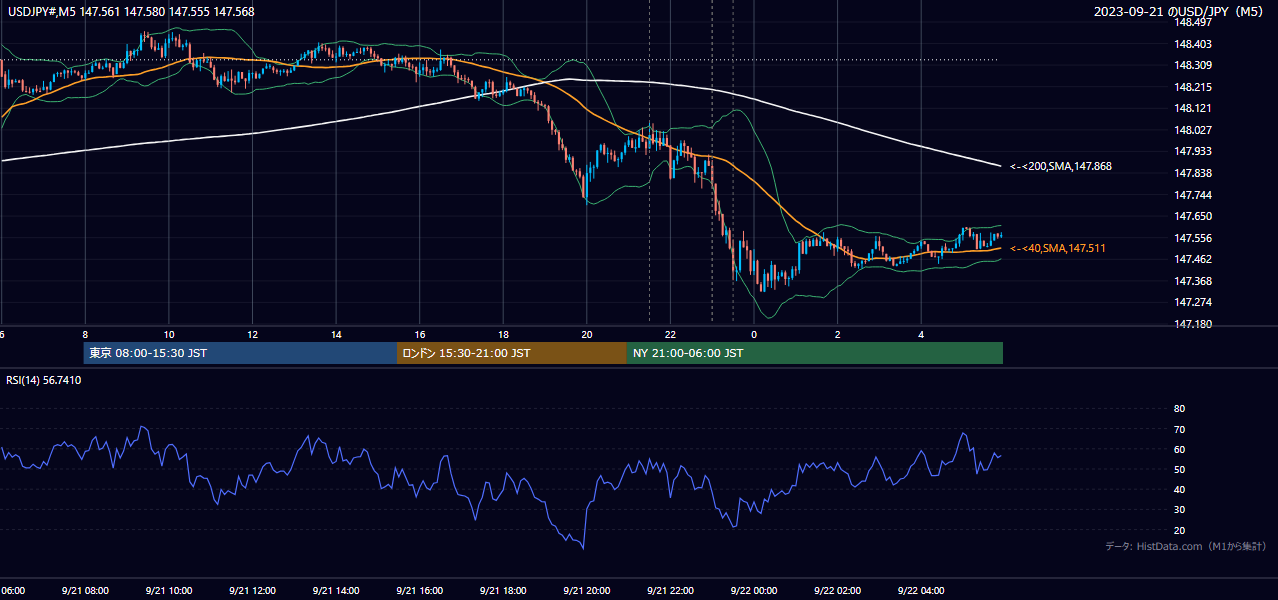
Task: Click the HistData.com data source credit
Action: (1185, 546)
